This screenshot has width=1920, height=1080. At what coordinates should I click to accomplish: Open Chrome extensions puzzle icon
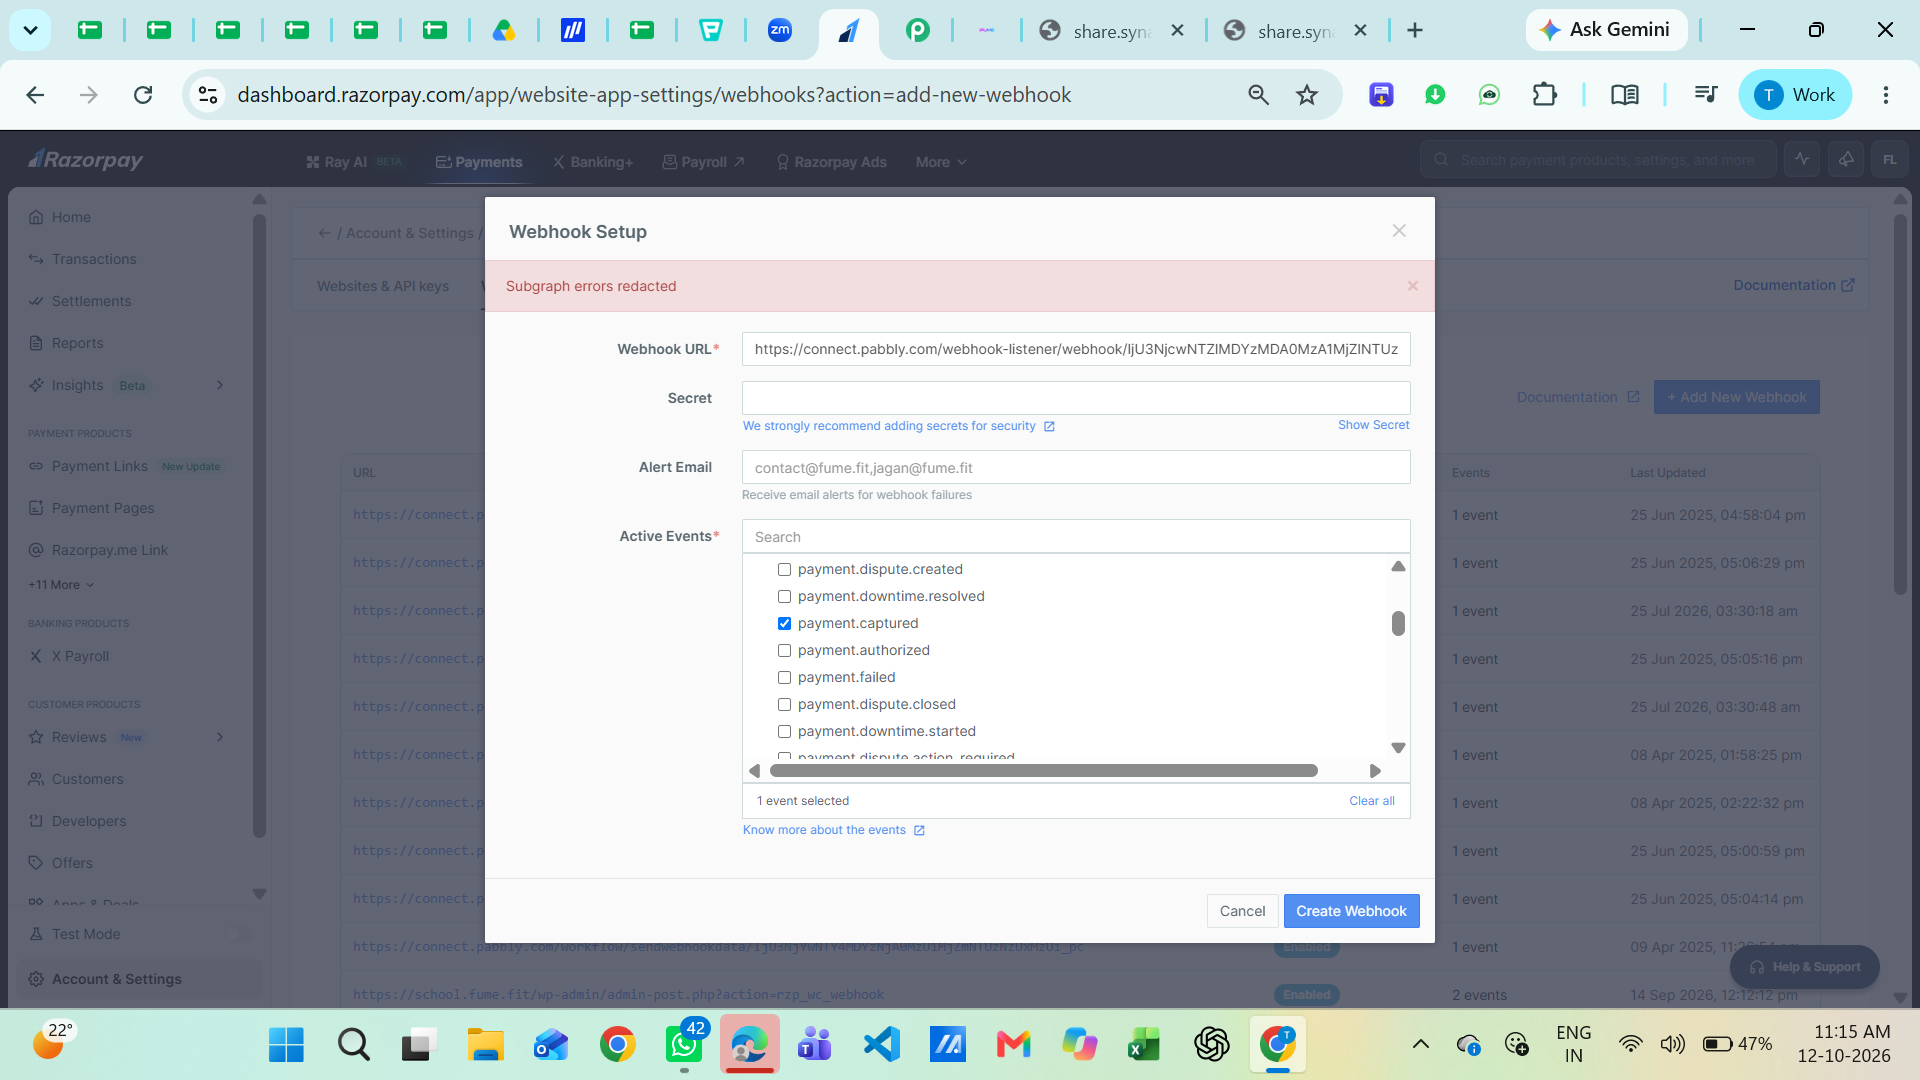pos(1544,95)
